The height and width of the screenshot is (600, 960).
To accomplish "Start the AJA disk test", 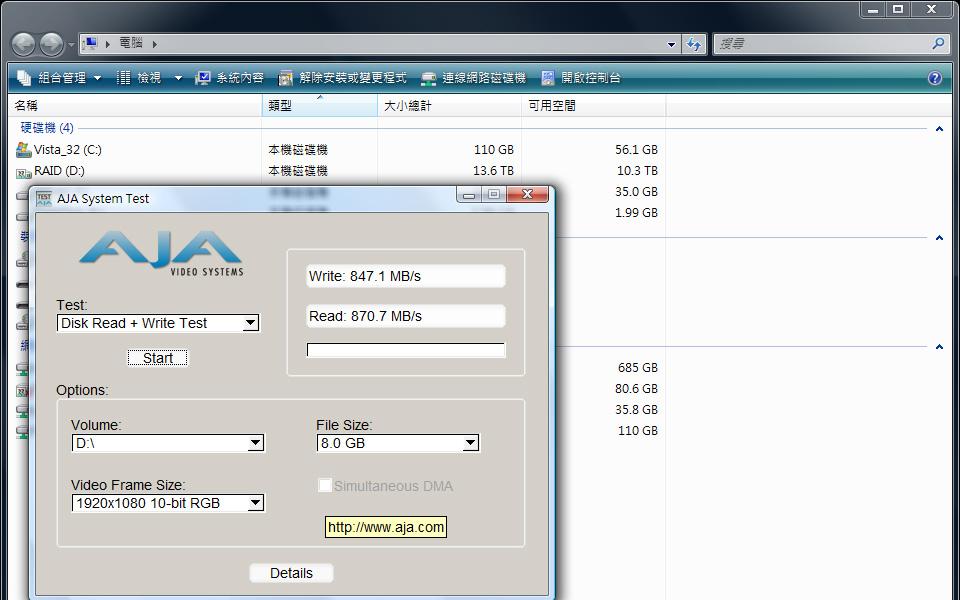I will pos(158,358).
